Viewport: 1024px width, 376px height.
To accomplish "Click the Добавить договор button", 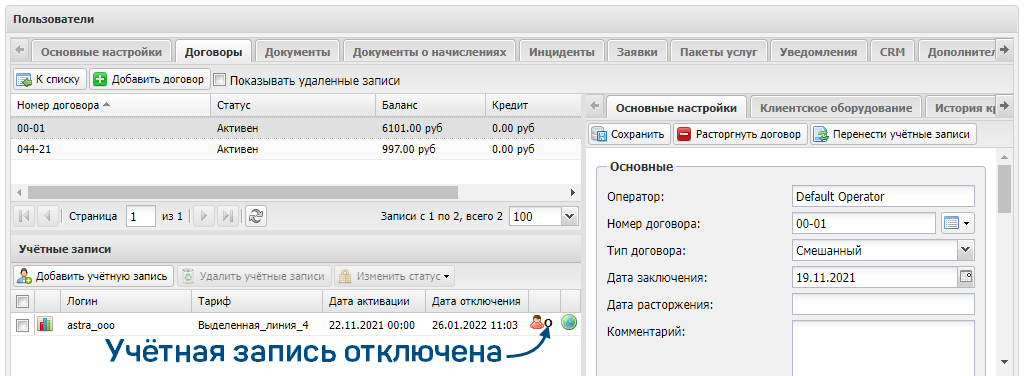I will 150,80.
